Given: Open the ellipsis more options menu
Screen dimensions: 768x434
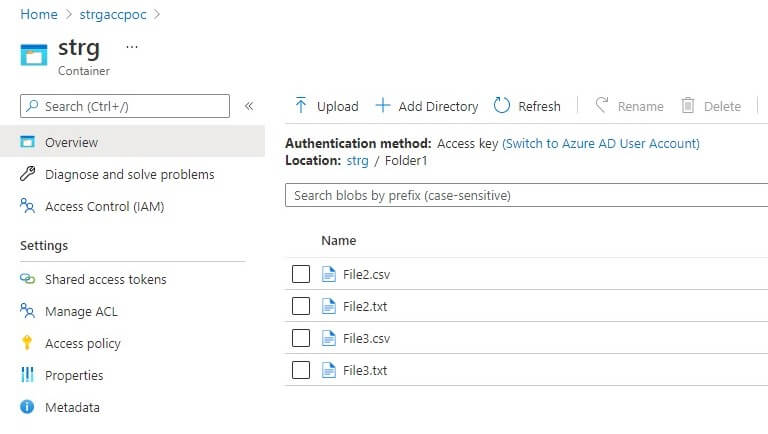Looking at the screenshot, I should (x=132, y=47).
